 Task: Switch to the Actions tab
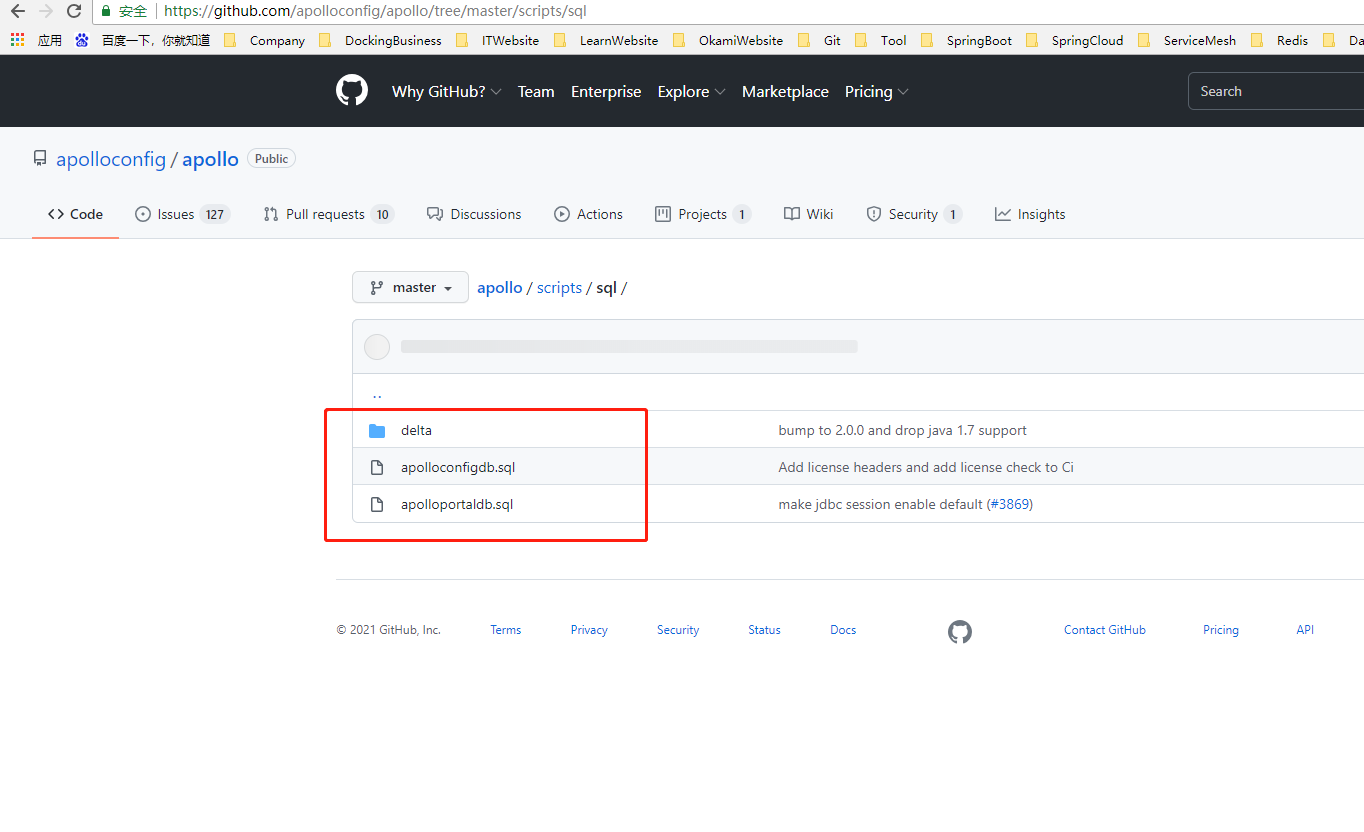tap(588, 214)
